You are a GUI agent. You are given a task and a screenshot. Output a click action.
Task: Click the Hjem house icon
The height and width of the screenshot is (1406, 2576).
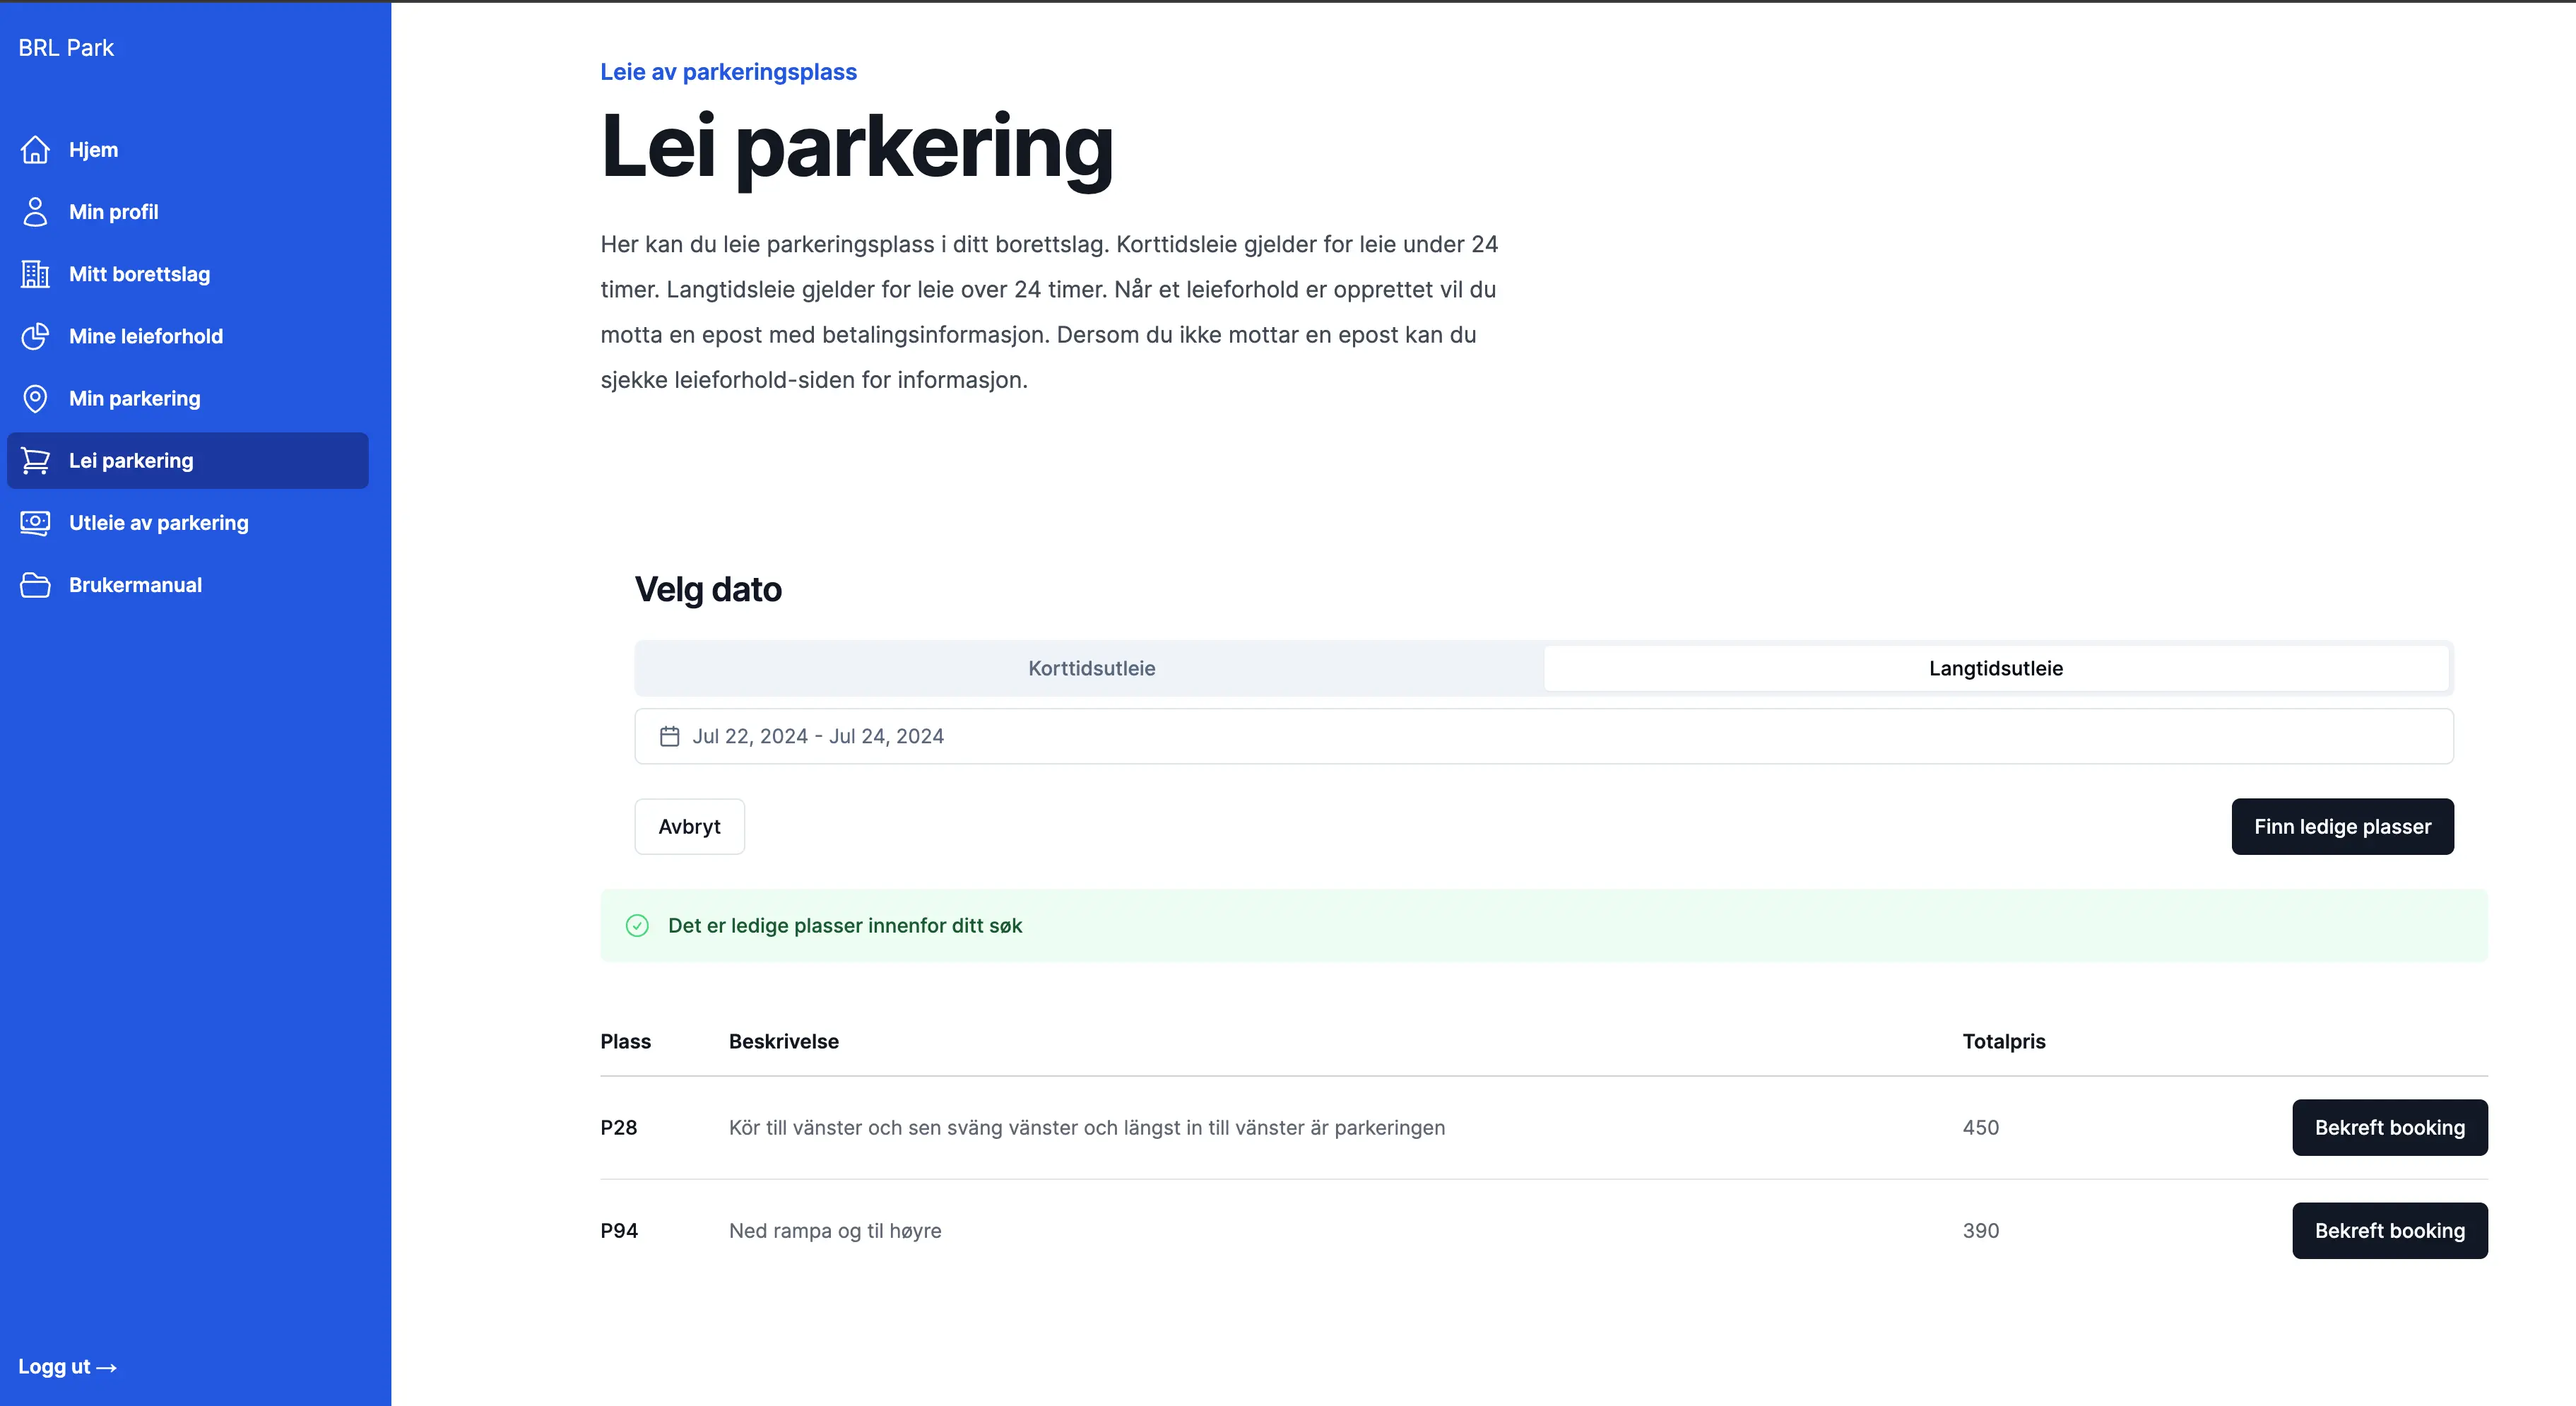pos(35,150)
